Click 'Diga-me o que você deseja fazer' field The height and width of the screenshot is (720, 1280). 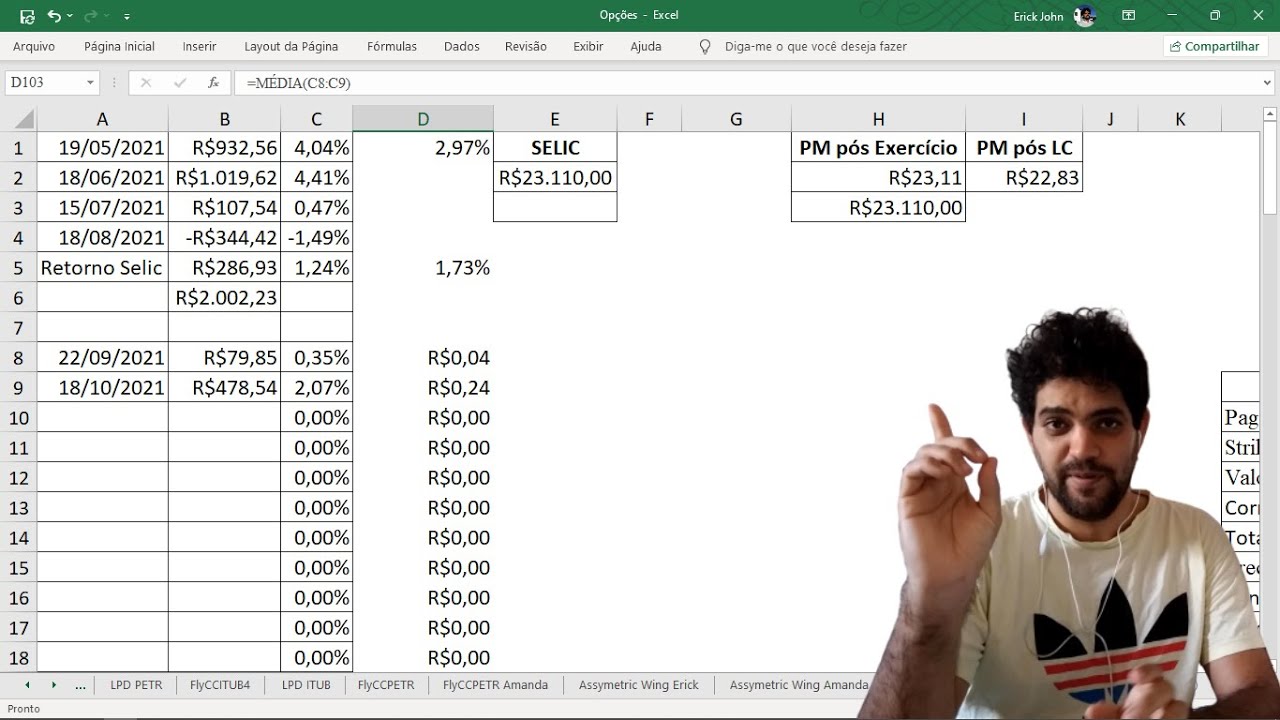point(816,46)
